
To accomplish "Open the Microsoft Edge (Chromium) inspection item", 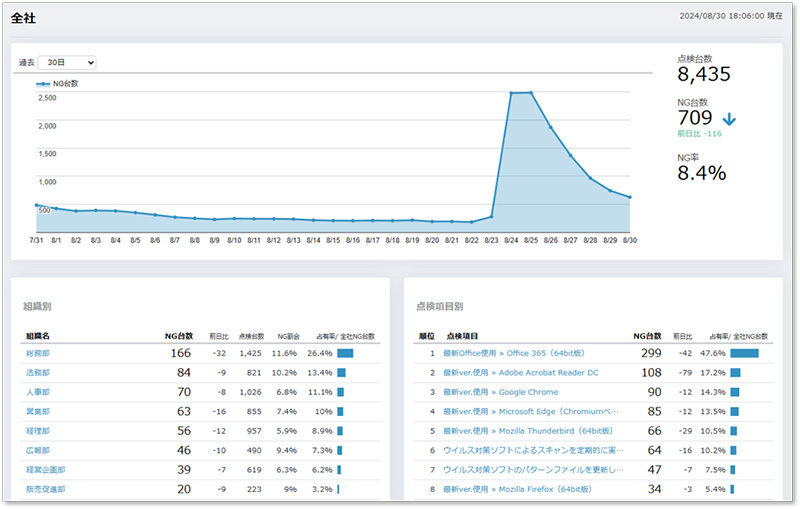I will 531,411.
